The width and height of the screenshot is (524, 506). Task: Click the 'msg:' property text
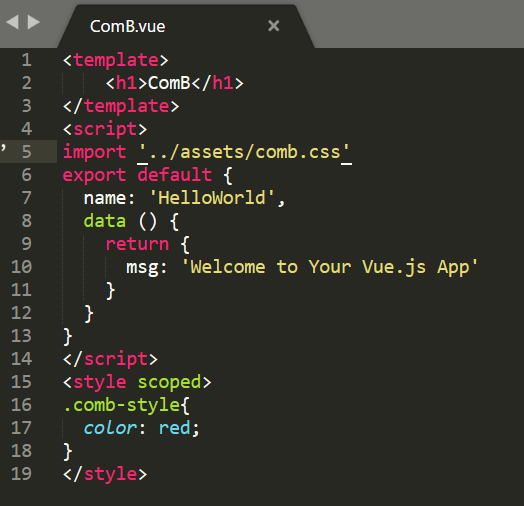click(146, 267)
